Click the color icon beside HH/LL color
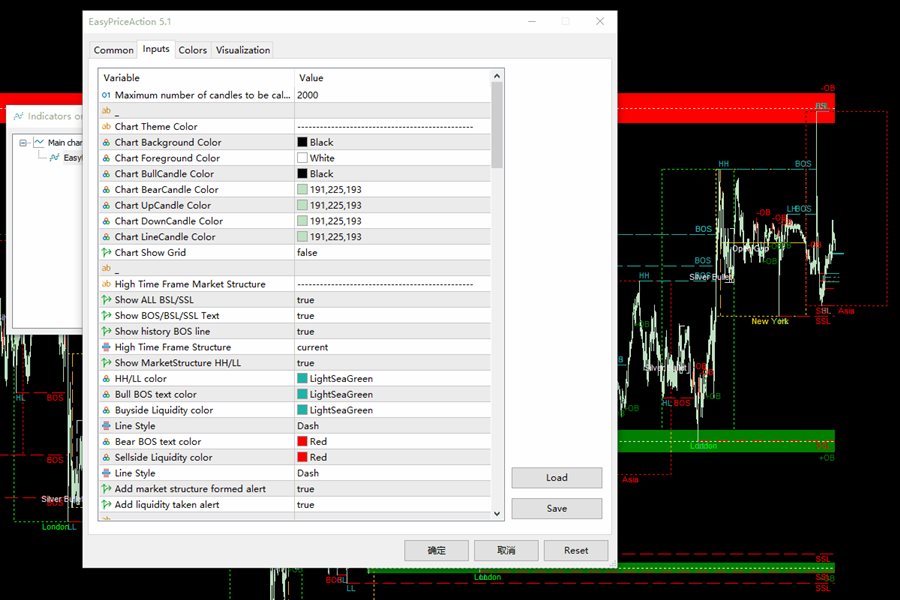 [x=106, y=379]
